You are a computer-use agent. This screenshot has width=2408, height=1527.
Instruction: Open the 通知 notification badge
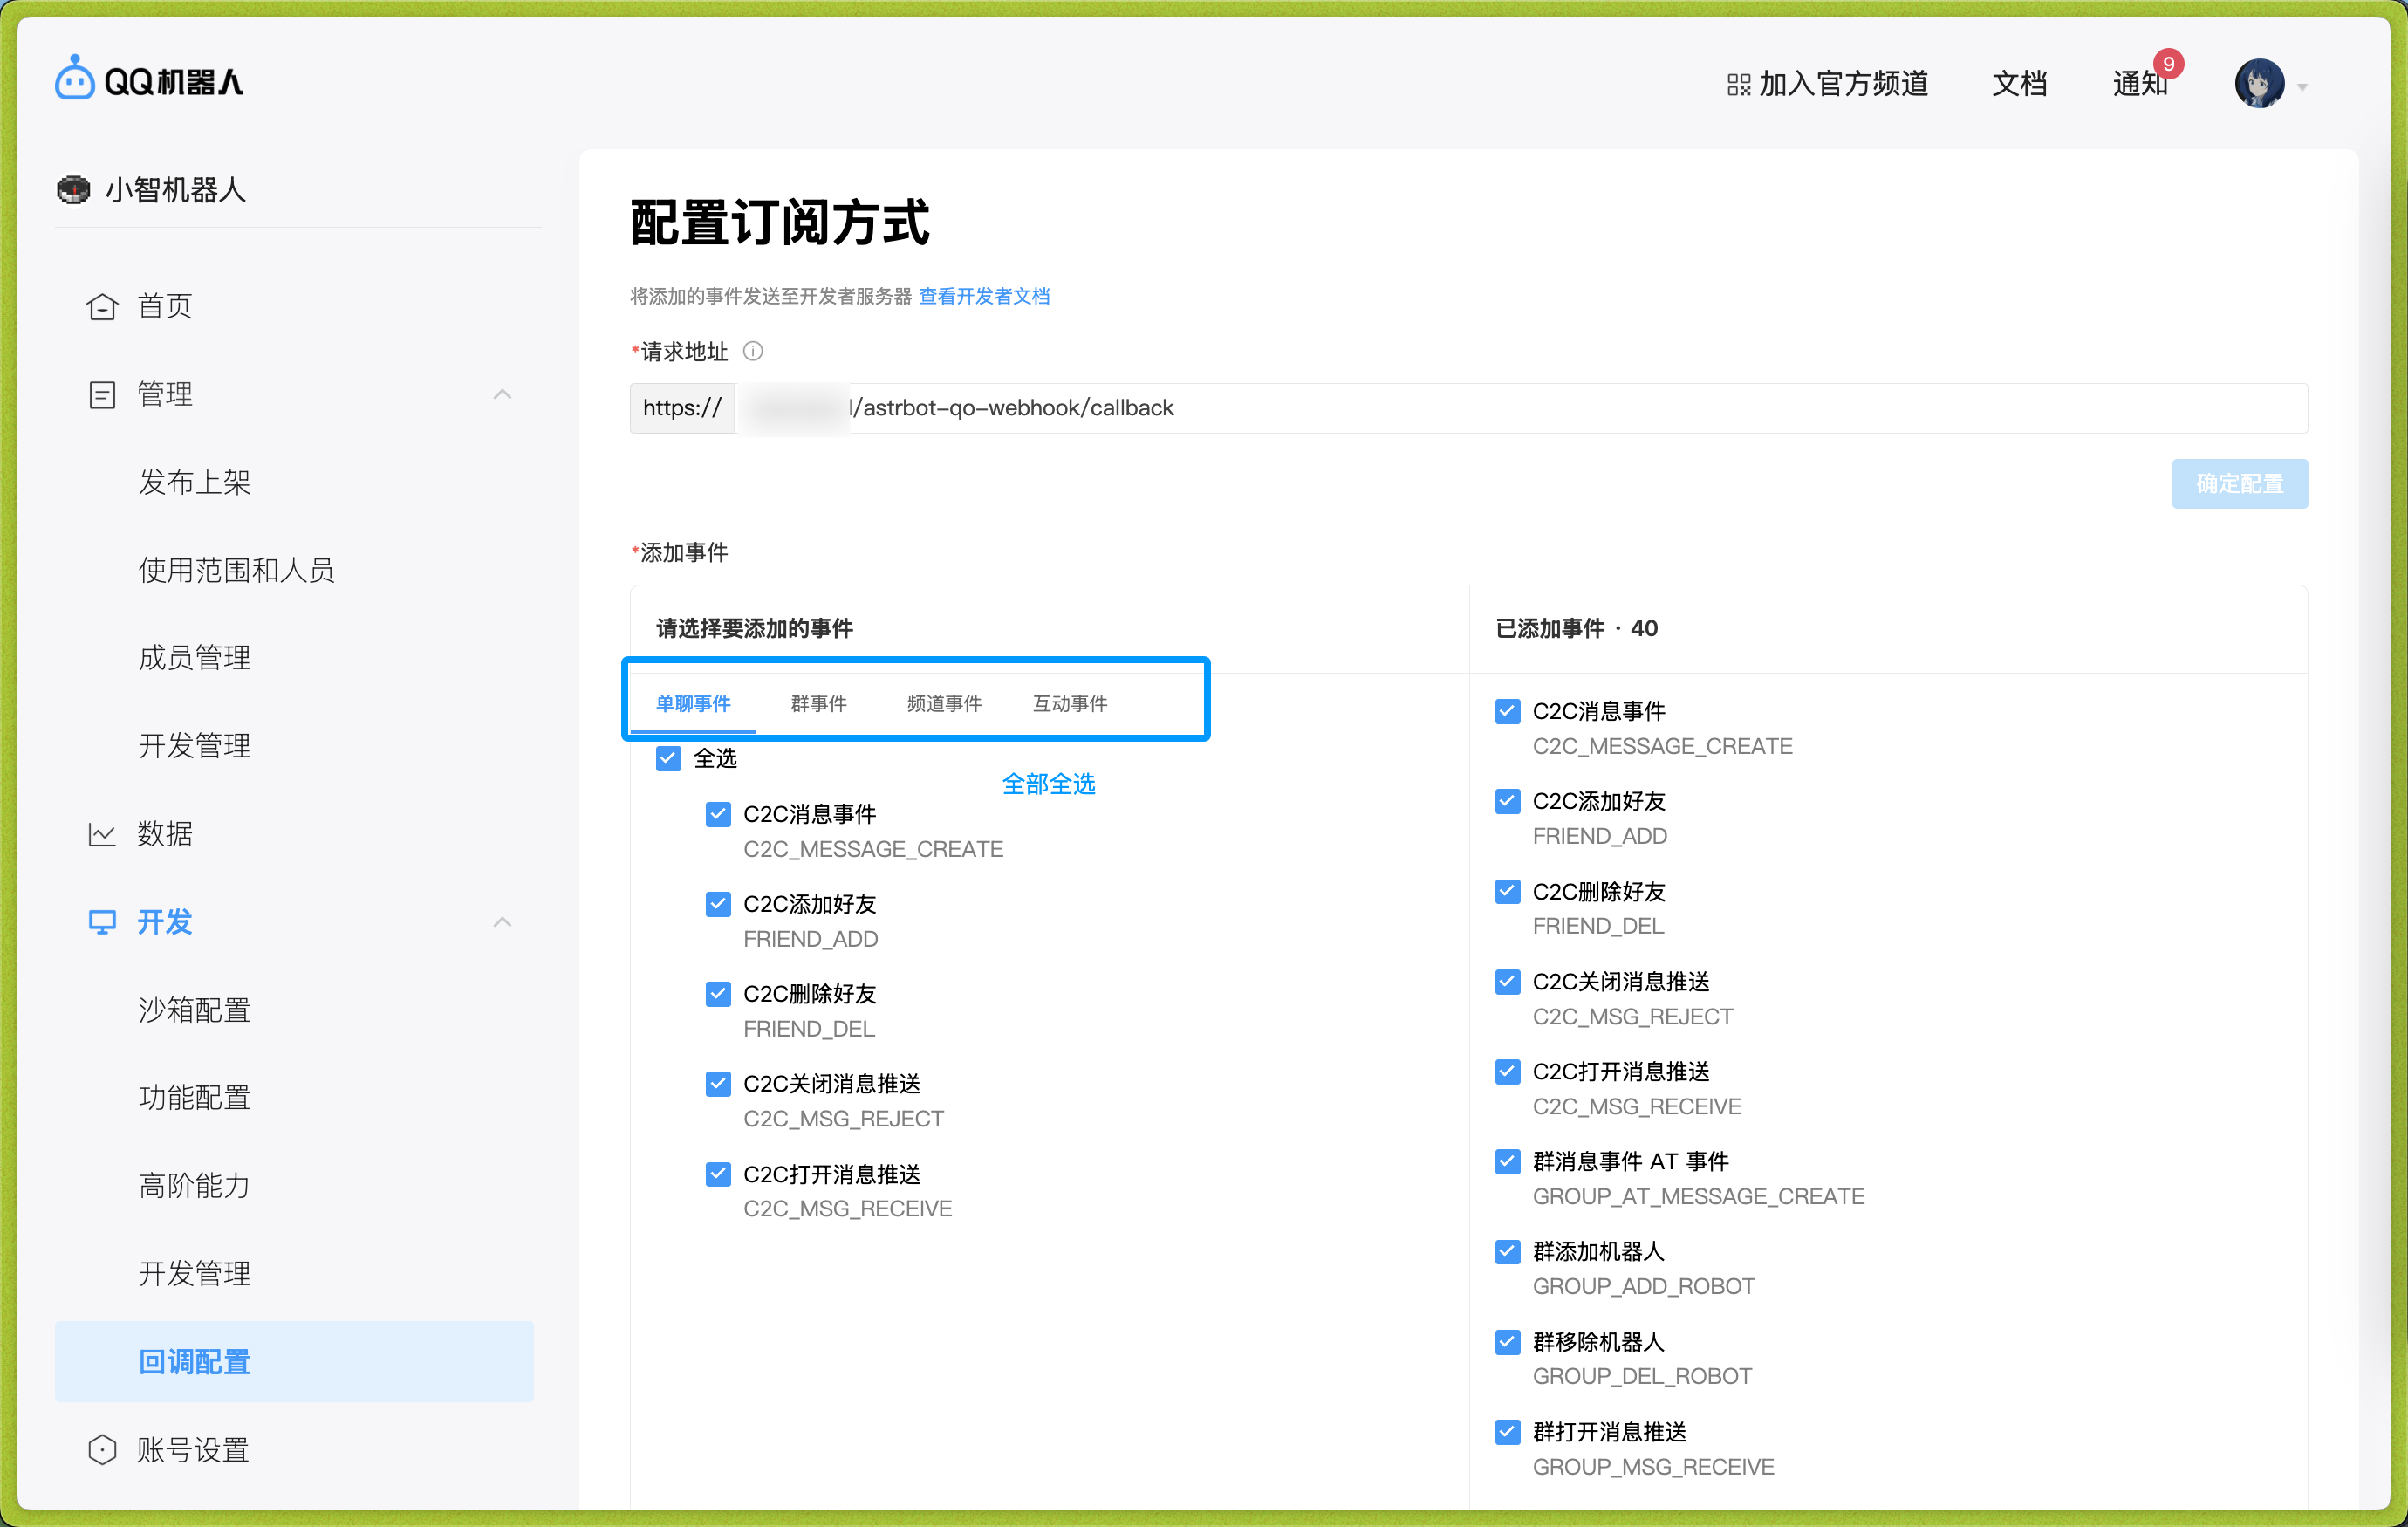[x=2167, y=65]
